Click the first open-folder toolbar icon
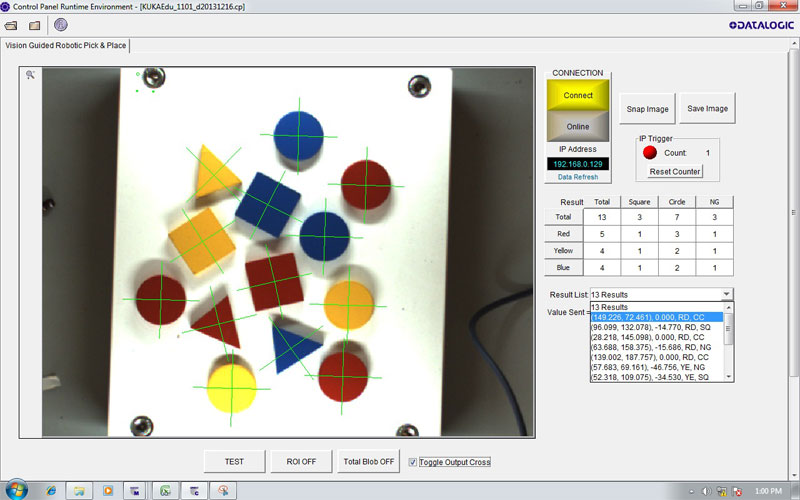800x500 pixels. pos(12,24)
